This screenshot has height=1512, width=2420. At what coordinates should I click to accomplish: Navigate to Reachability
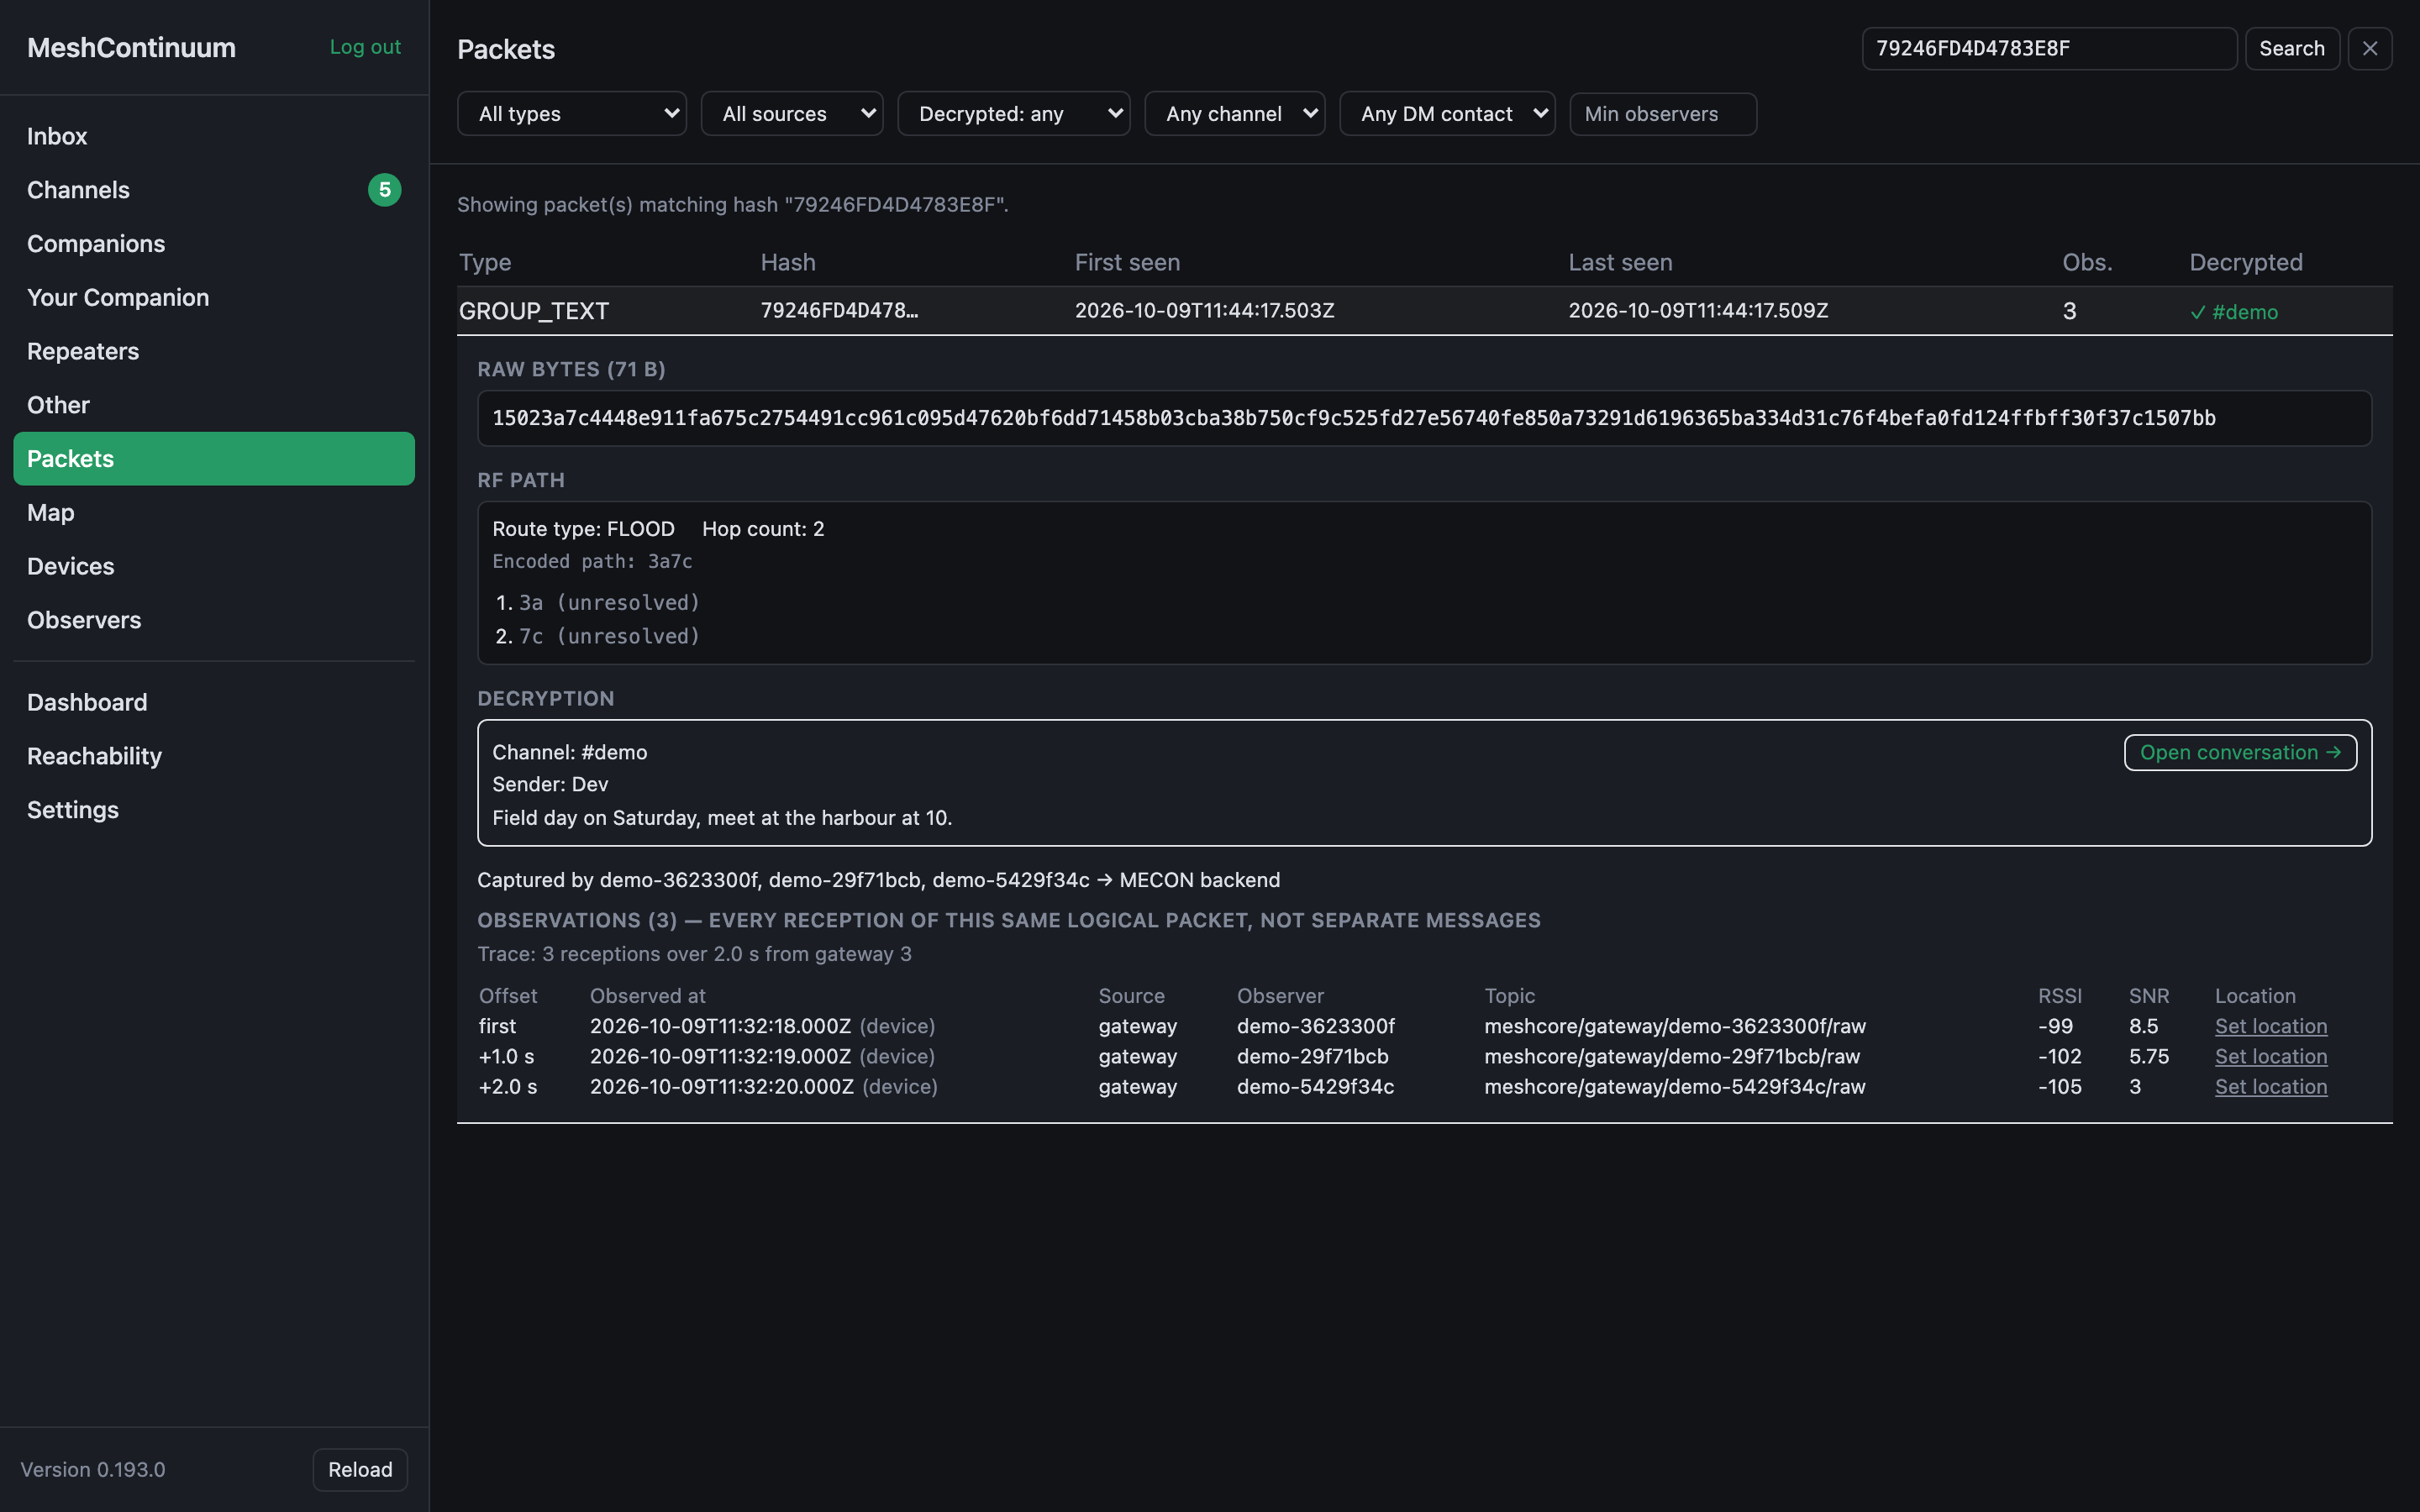click(214, 756)
